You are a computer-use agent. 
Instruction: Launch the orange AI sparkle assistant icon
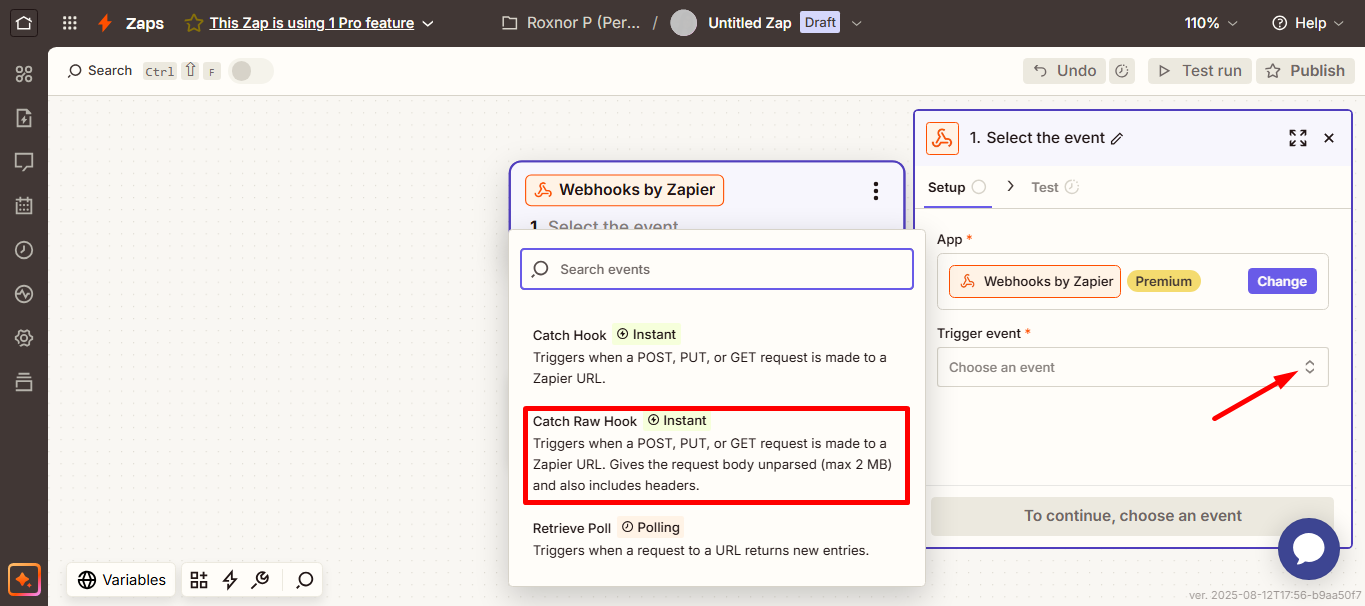tap(24, 580)
